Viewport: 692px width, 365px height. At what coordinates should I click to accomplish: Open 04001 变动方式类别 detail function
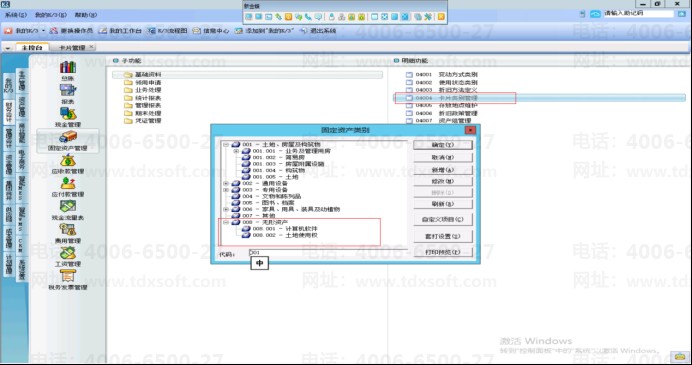446,75
